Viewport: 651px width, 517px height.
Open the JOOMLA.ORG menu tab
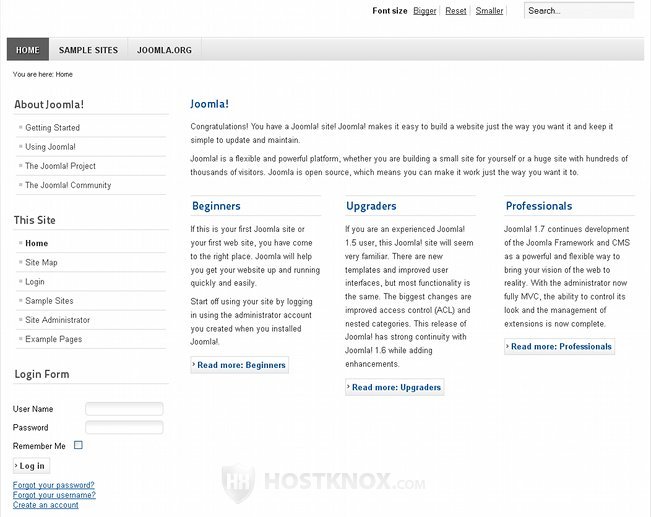(164, 50)
